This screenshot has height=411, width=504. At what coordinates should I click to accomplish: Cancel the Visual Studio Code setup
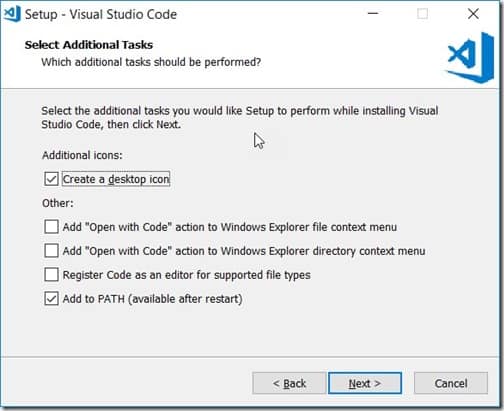(x=451, y=383)
